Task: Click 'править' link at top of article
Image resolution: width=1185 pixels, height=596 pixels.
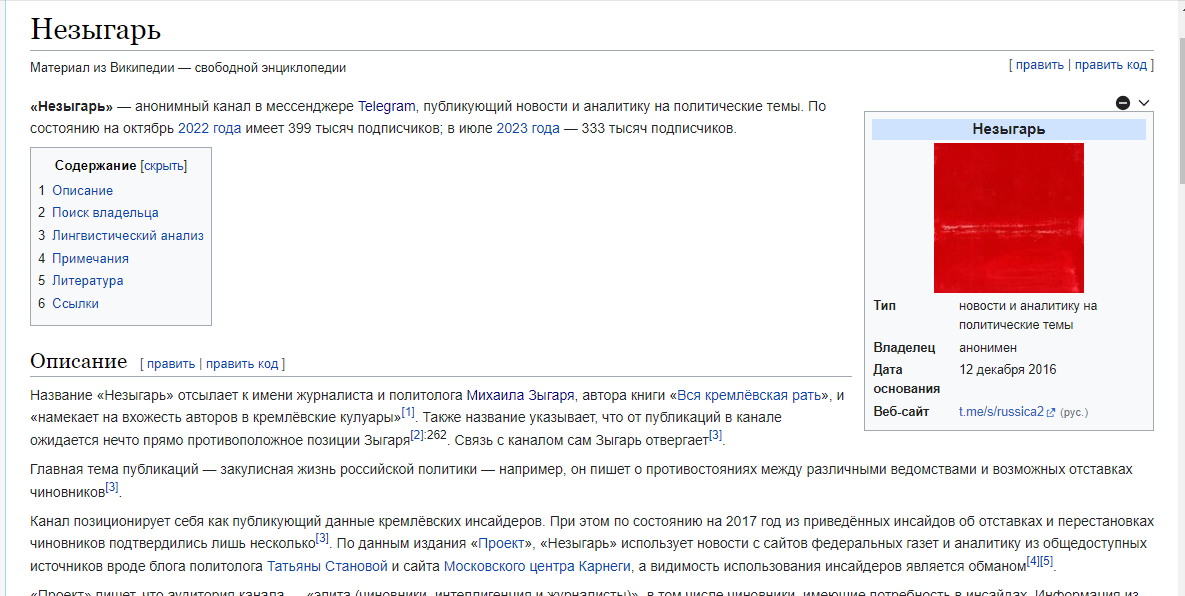Action: 1039,65
